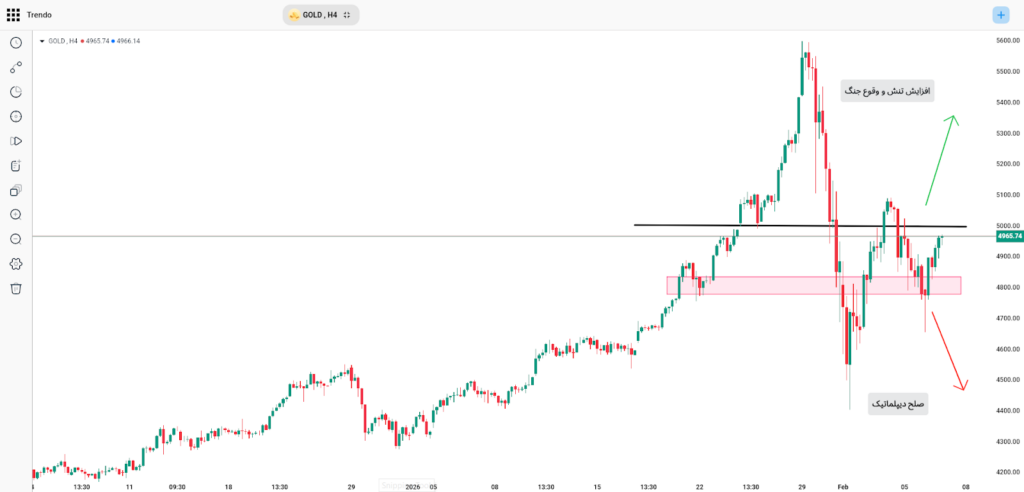Viewport: 1024px width, 492px height.
Task: Zoom out the chart with magnifier minus
Action: coord(16,239)
